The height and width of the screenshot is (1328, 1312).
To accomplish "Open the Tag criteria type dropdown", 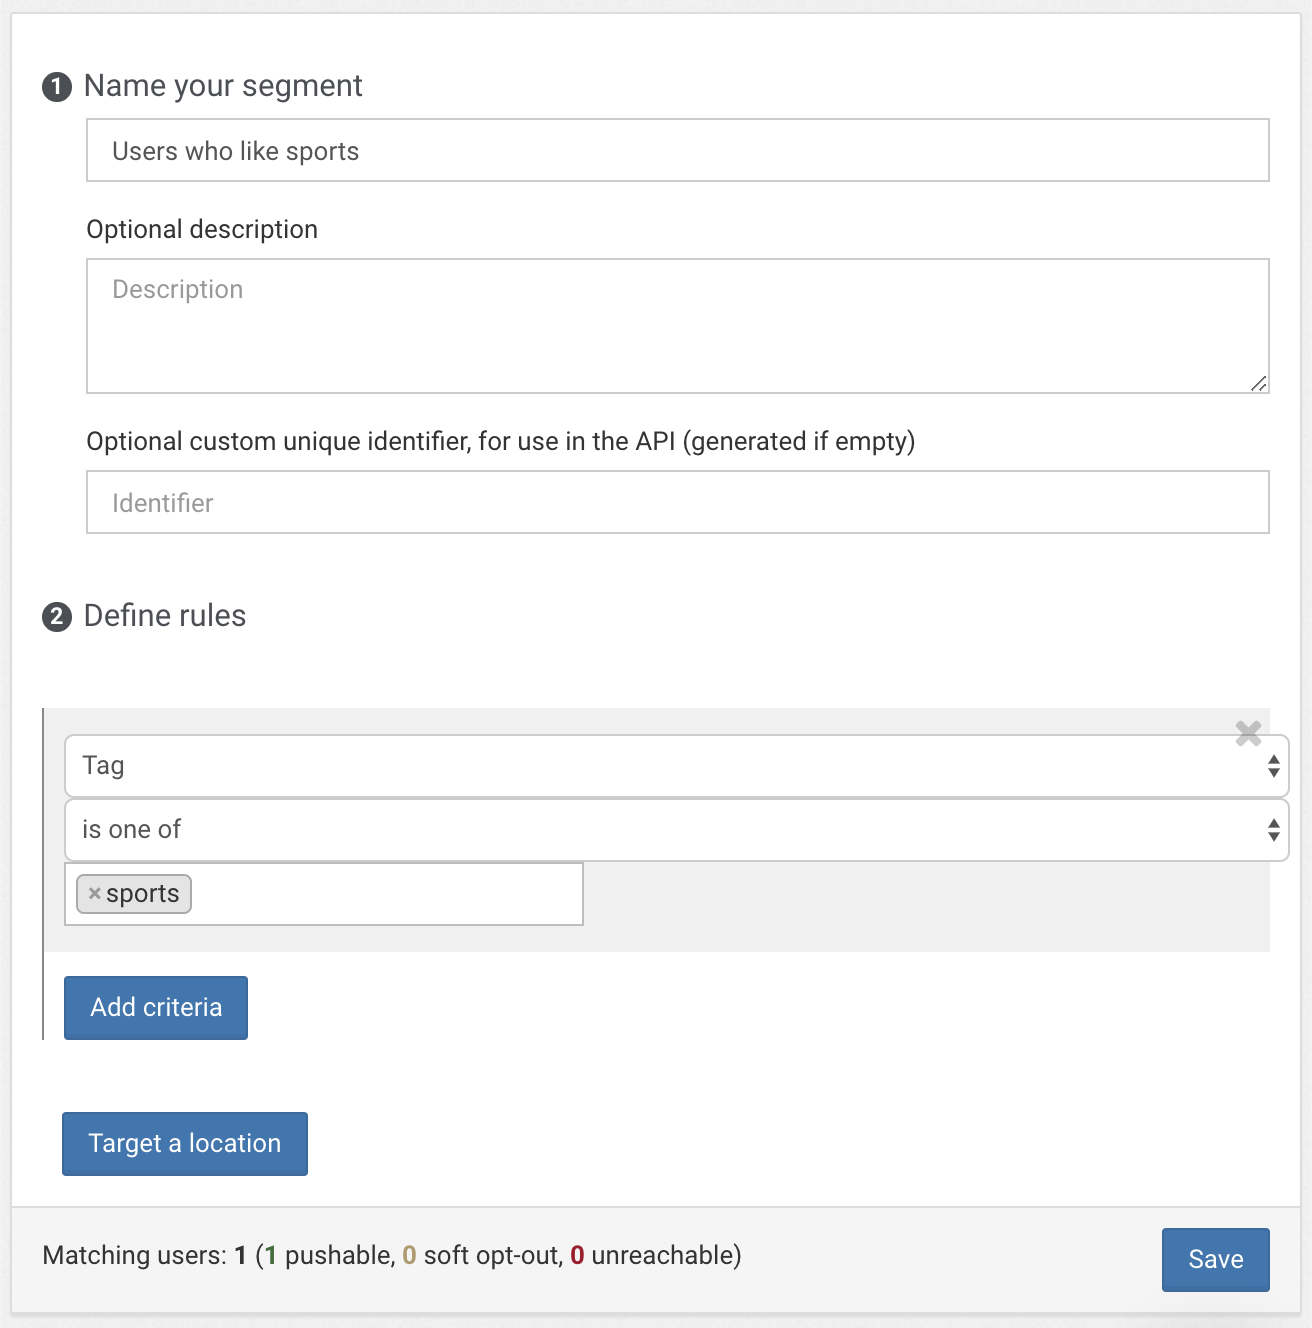I will point(660,766).
